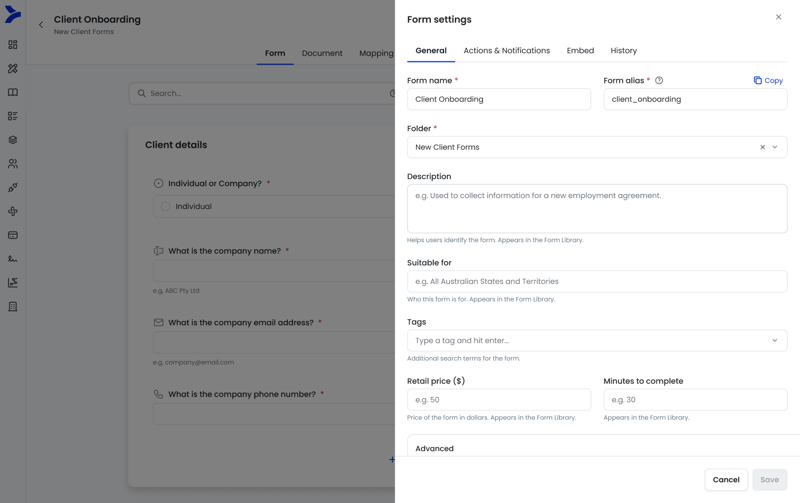Click the Cancel button
The width and height of the screenshot is (800, 503).
pos(726,480)
